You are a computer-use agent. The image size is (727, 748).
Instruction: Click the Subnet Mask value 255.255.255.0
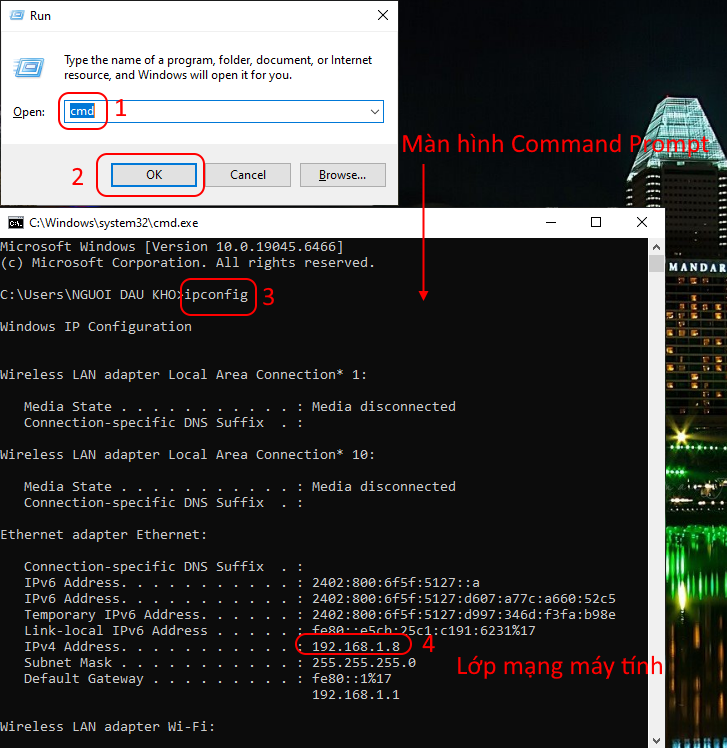[x=363, y=662]
